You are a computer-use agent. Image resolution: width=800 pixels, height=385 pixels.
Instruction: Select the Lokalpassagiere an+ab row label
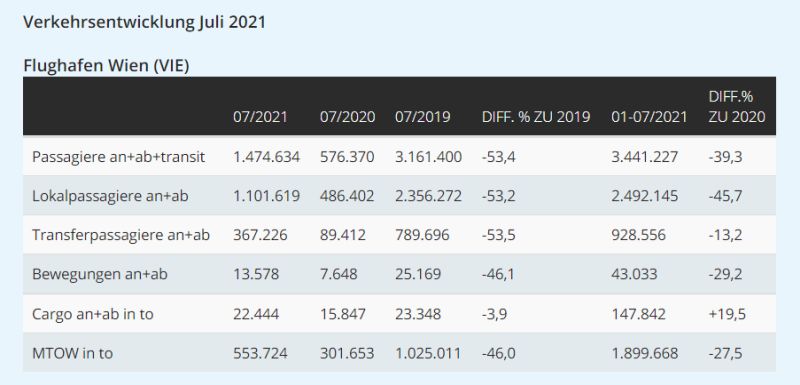coord(110,196)
